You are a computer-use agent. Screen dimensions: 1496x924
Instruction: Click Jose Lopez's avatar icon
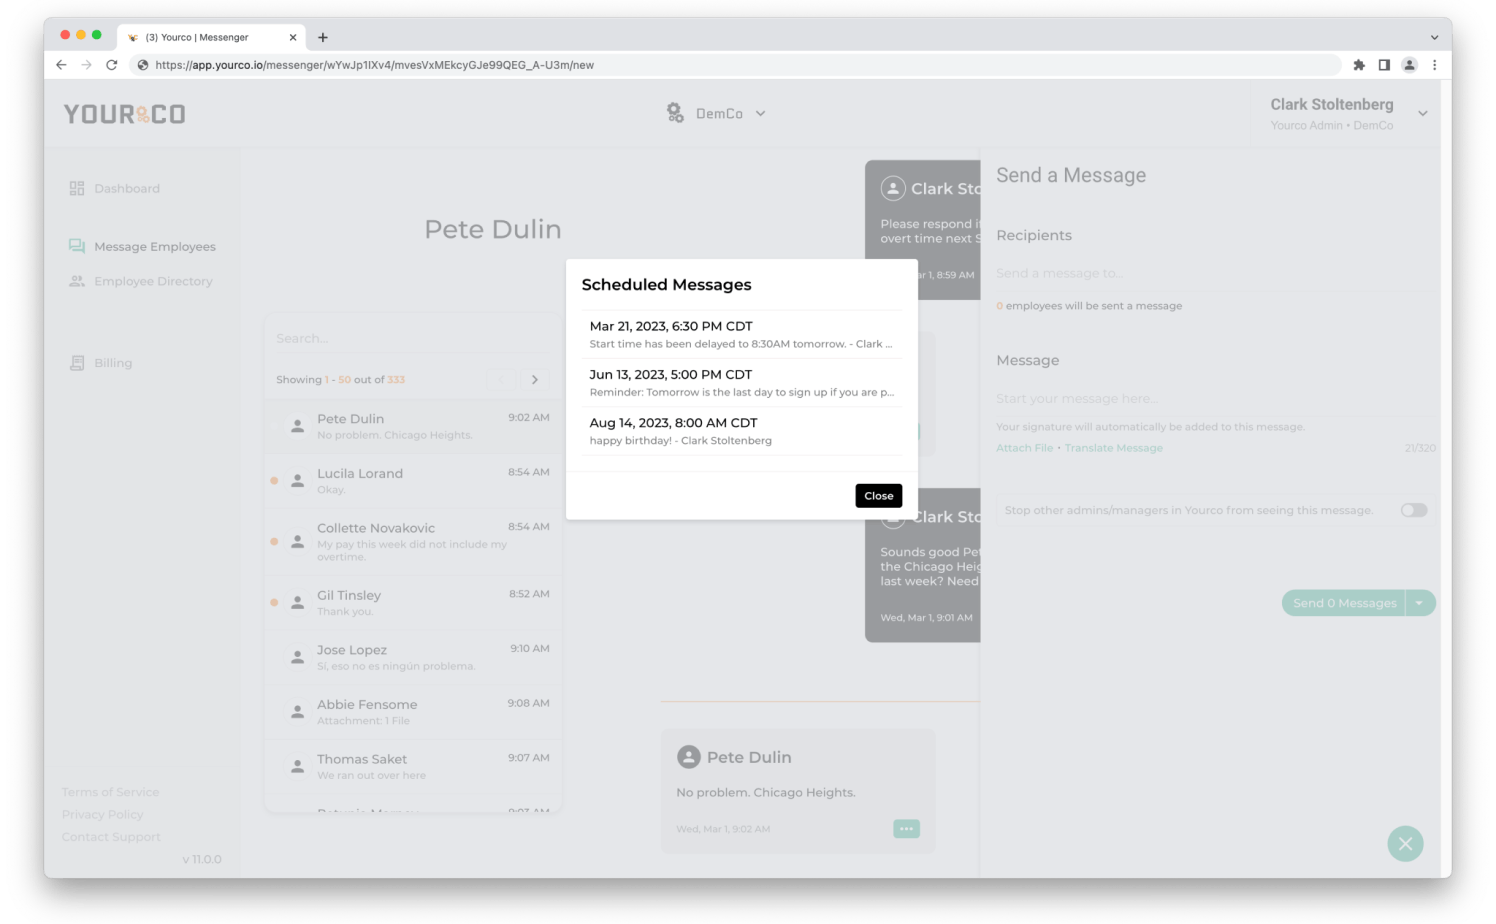[x=297, y=657]
